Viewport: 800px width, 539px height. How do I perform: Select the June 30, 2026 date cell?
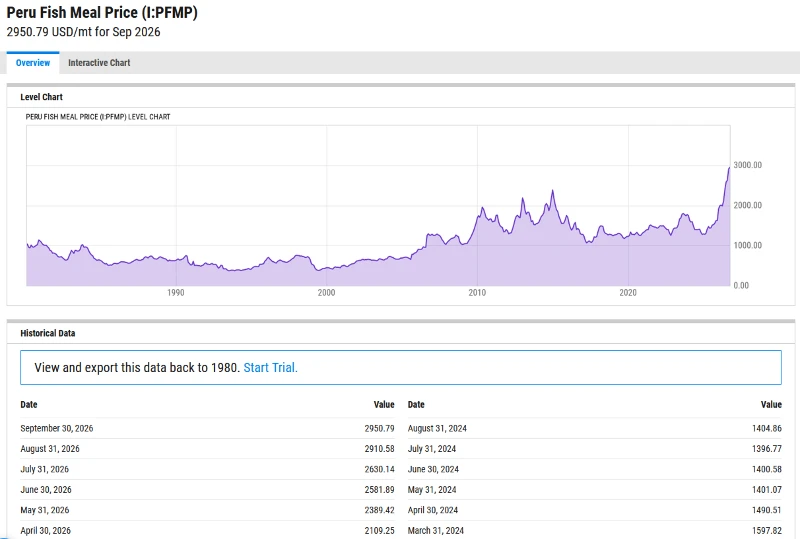[46, 489]
